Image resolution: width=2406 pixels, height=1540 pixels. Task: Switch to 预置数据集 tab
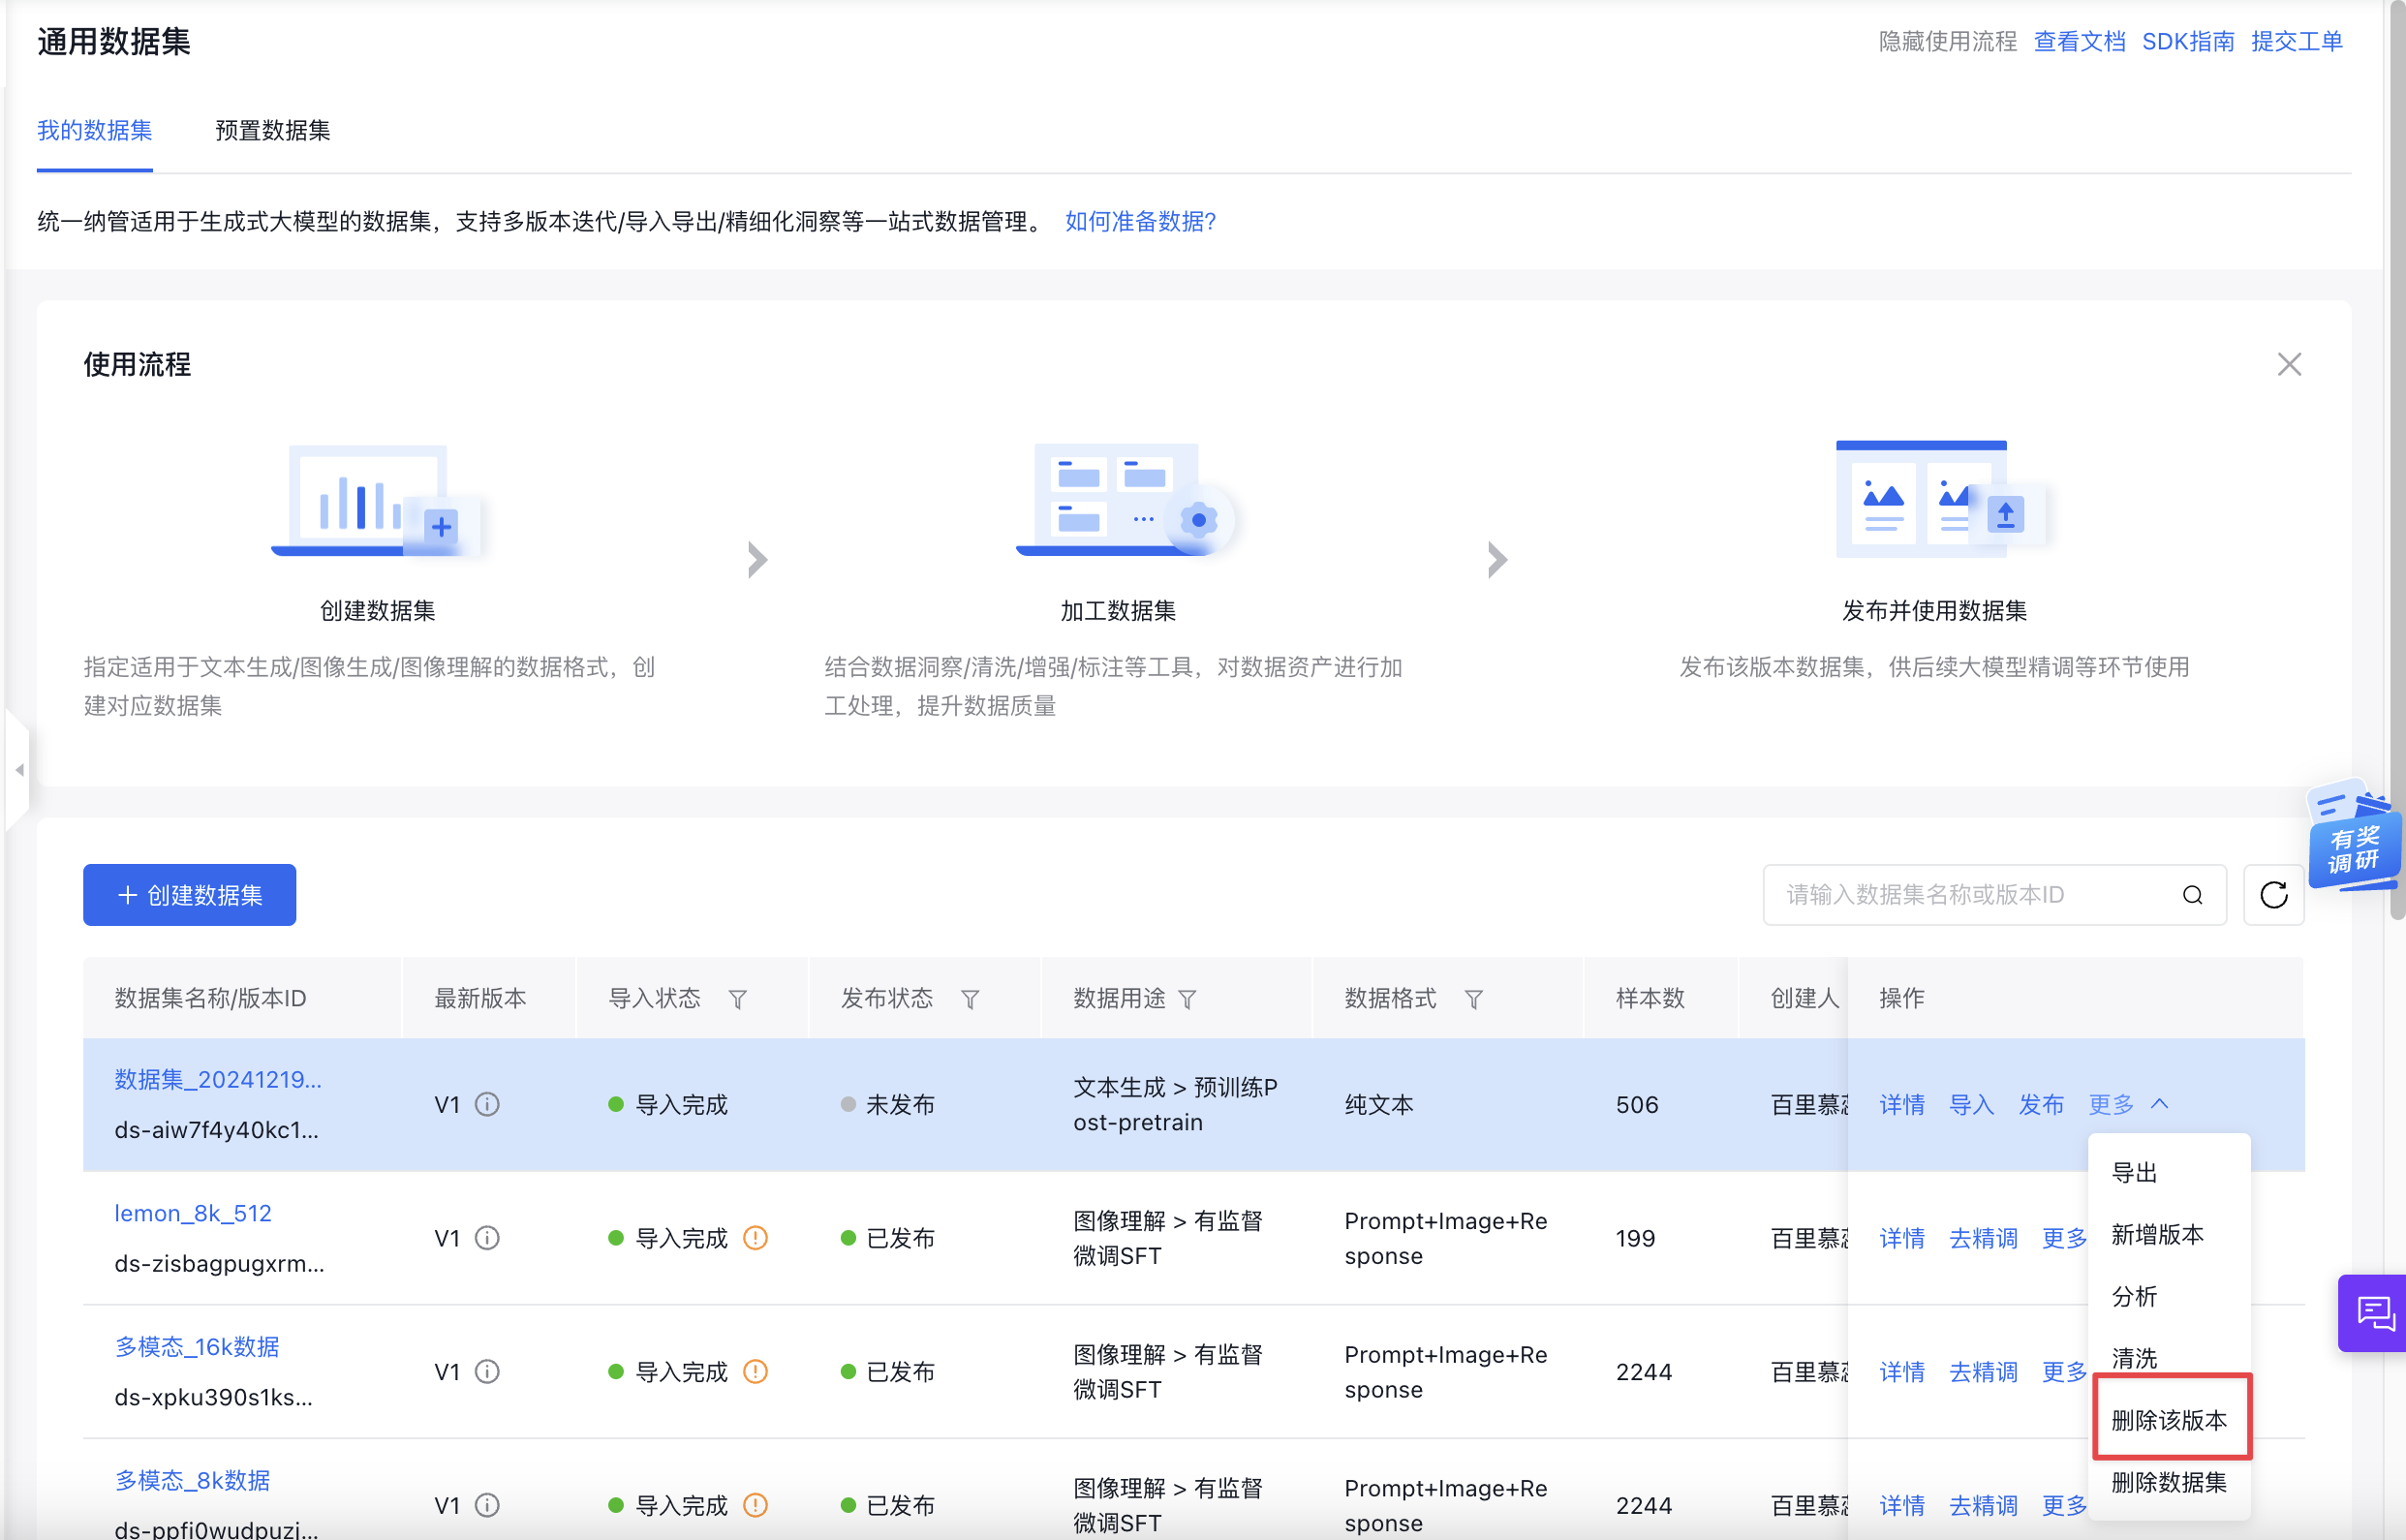(x=272, y=130)
